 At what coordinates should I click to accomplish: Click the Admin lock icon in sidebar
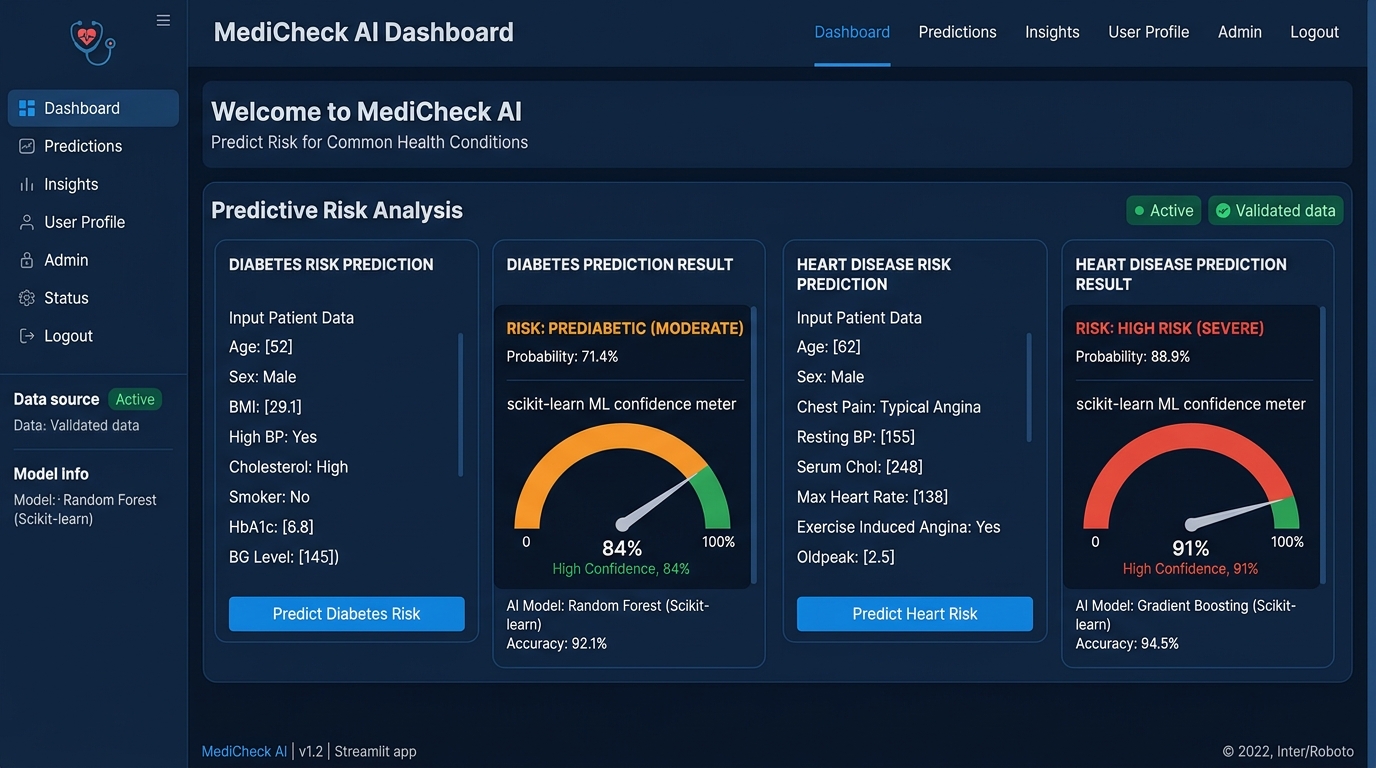coord(27,260)
